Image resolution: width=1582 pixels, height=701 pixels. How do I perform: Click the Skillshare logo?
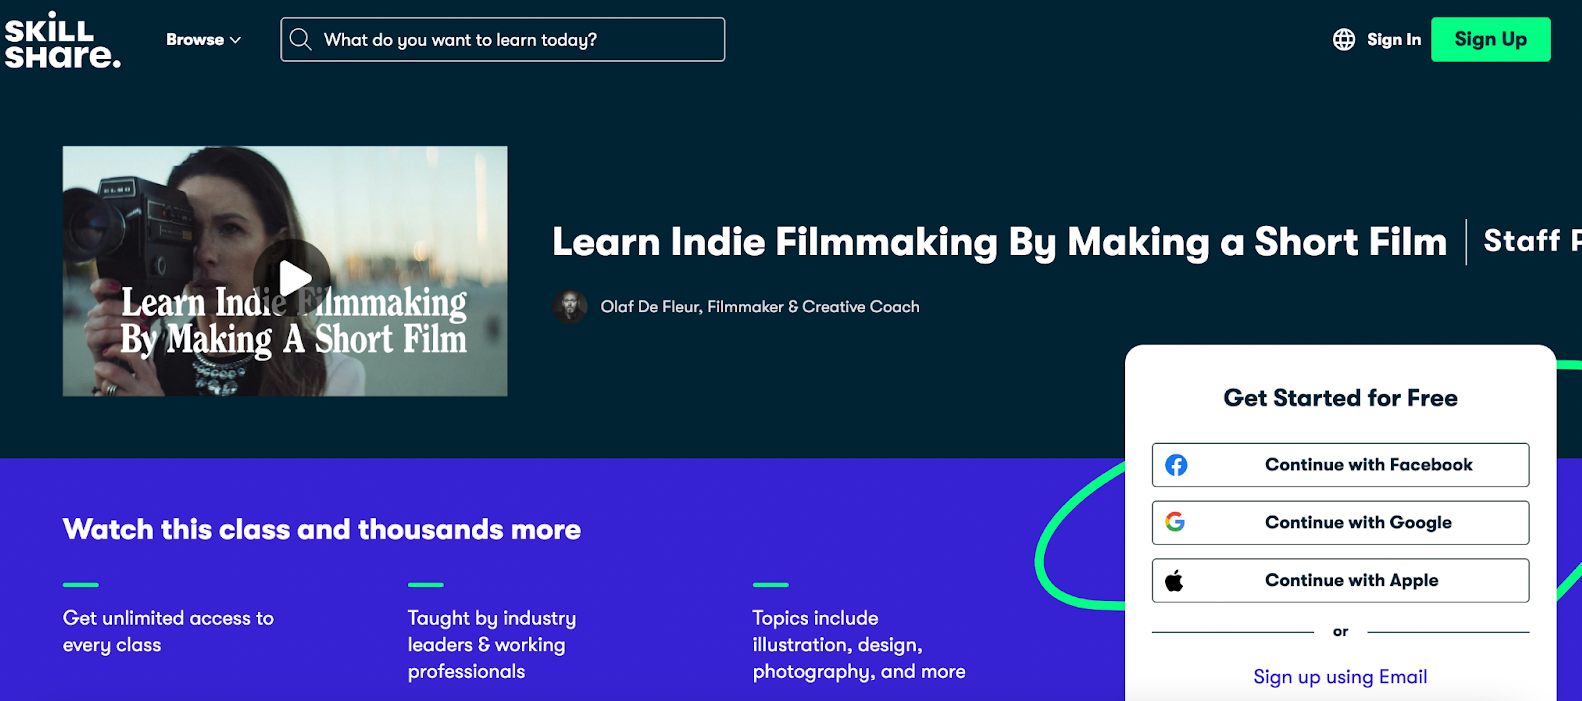pyautogui.click(x=62, y=40)
